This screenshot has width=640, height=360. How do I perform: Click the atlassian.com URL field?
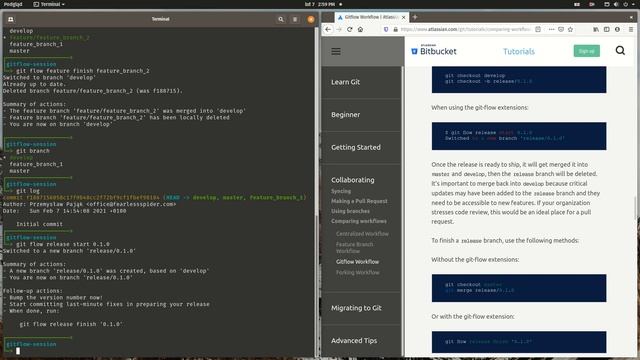(465, 29)
